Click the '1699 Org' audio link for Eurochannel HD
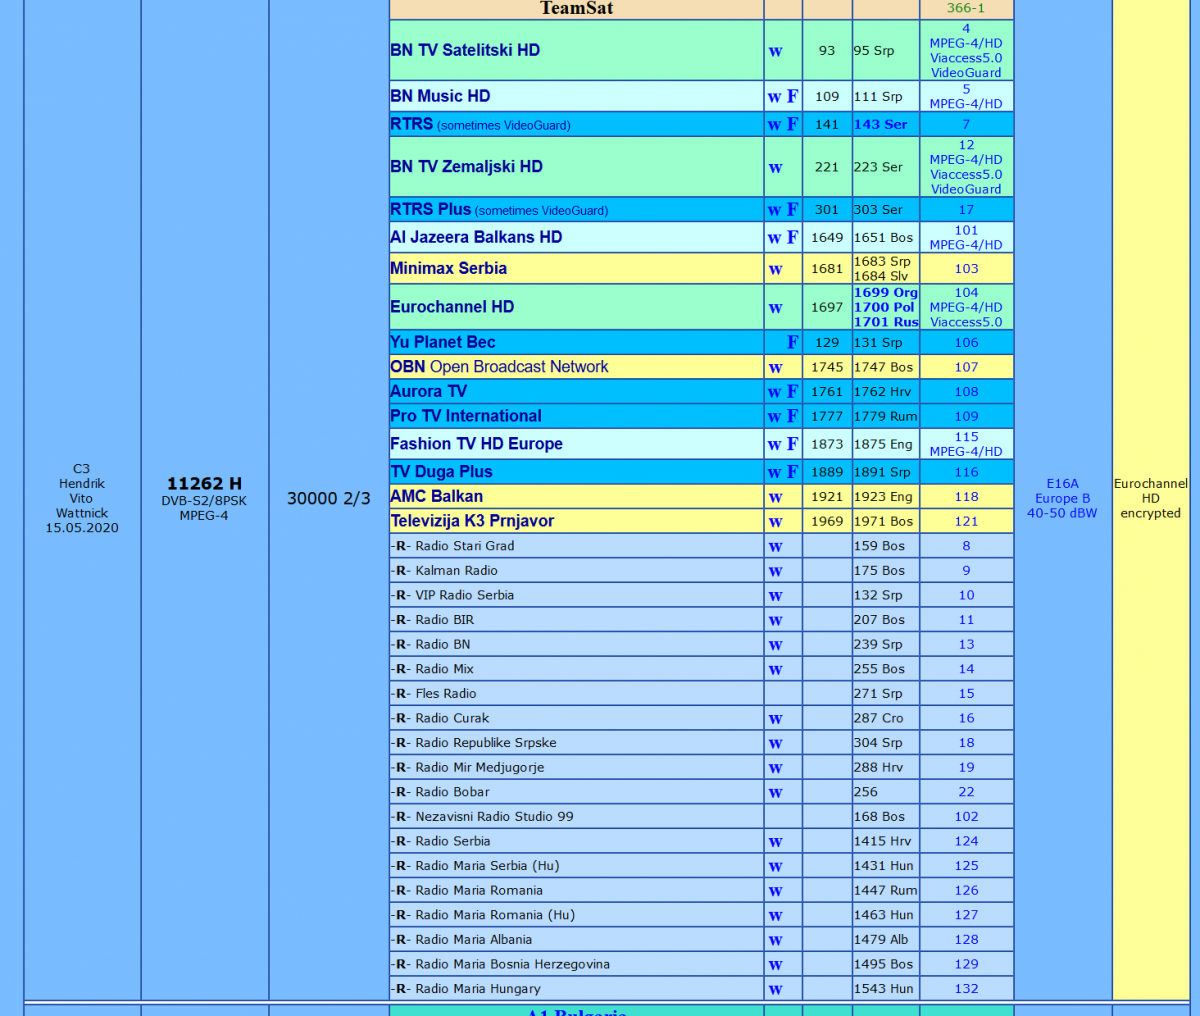This screenshot has height=1016, width=1200. (885, 292)
